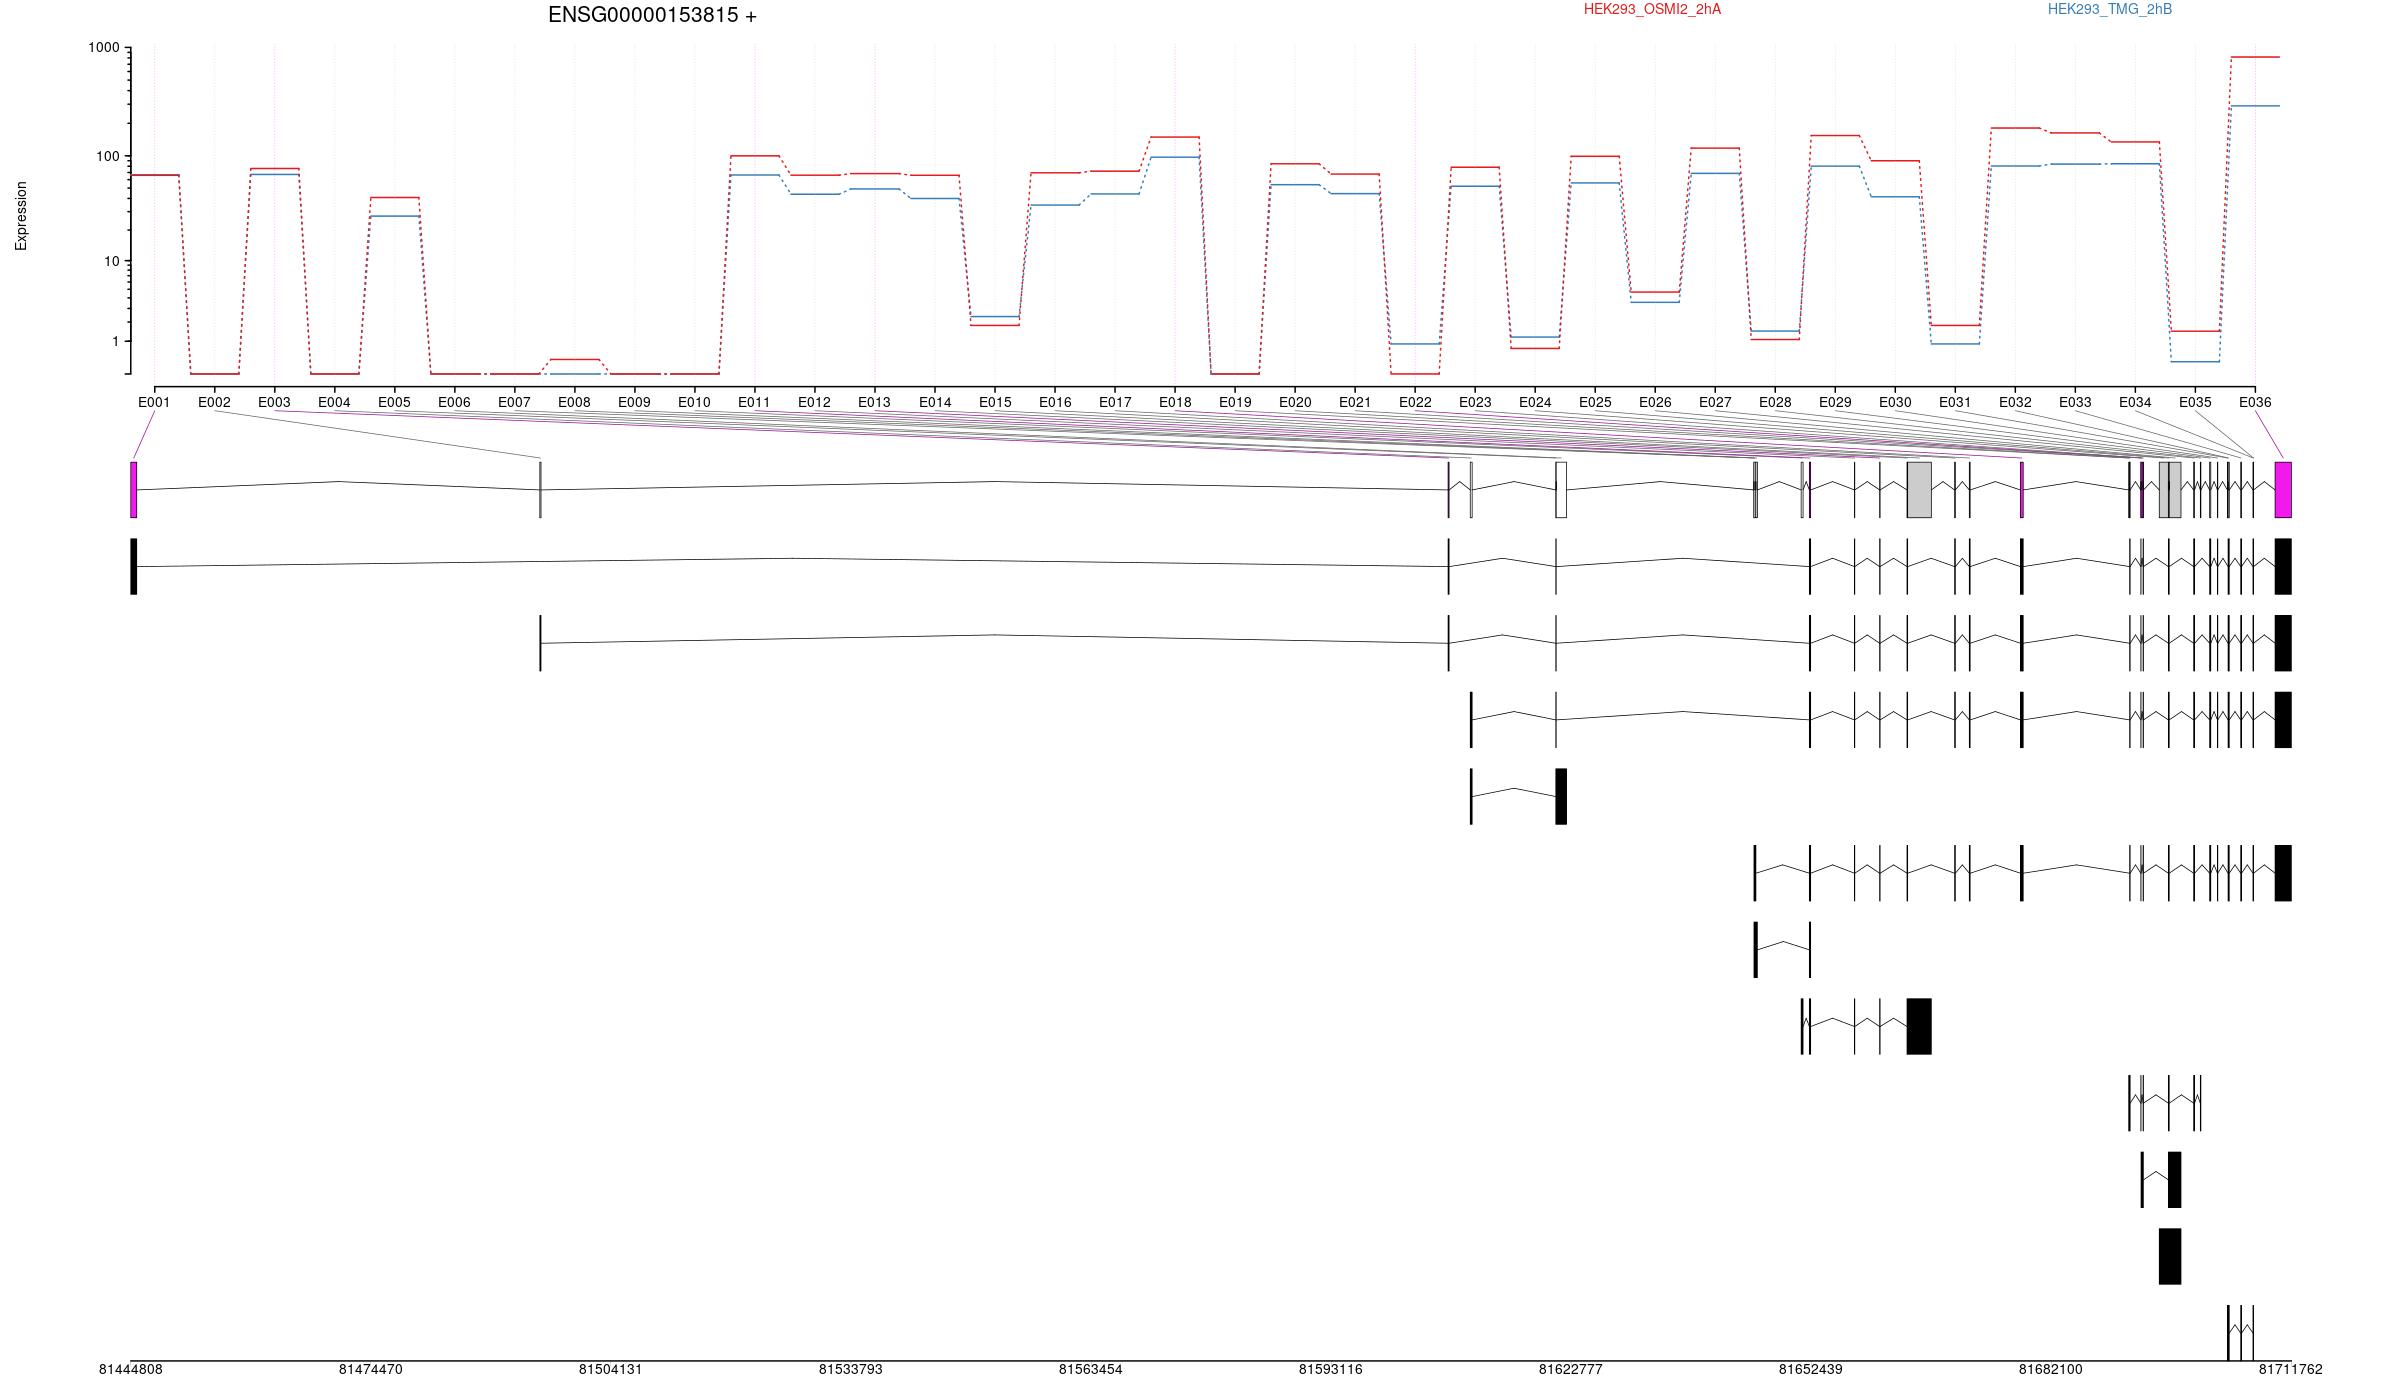Click exon bin label E004
Screen dimensions: 2400x1390
[334, 402]
